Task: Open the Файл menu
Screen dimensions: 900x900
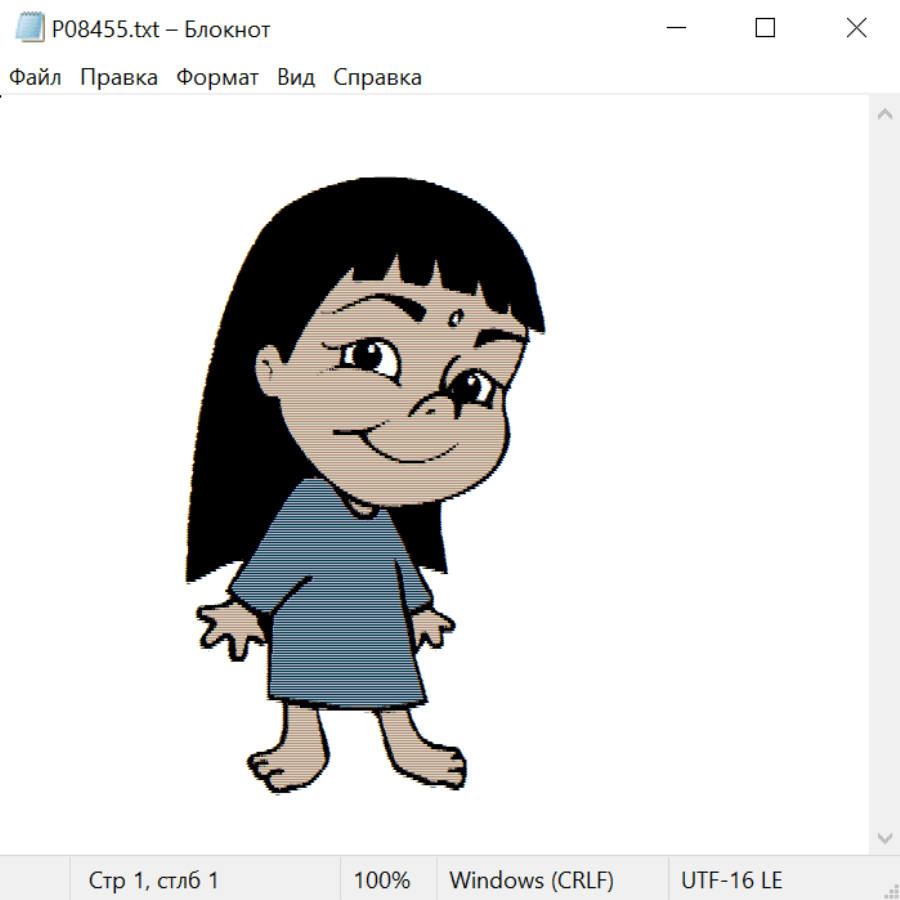Action: pyautogui.click(x=36, y=78)
